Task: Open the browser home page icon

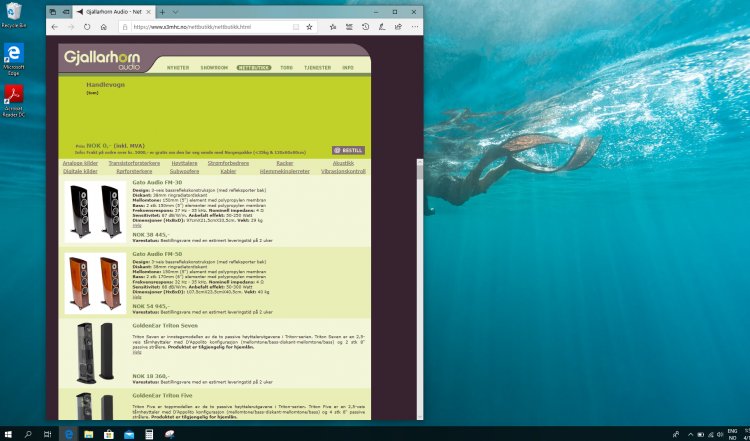Action: coord(103,27)
